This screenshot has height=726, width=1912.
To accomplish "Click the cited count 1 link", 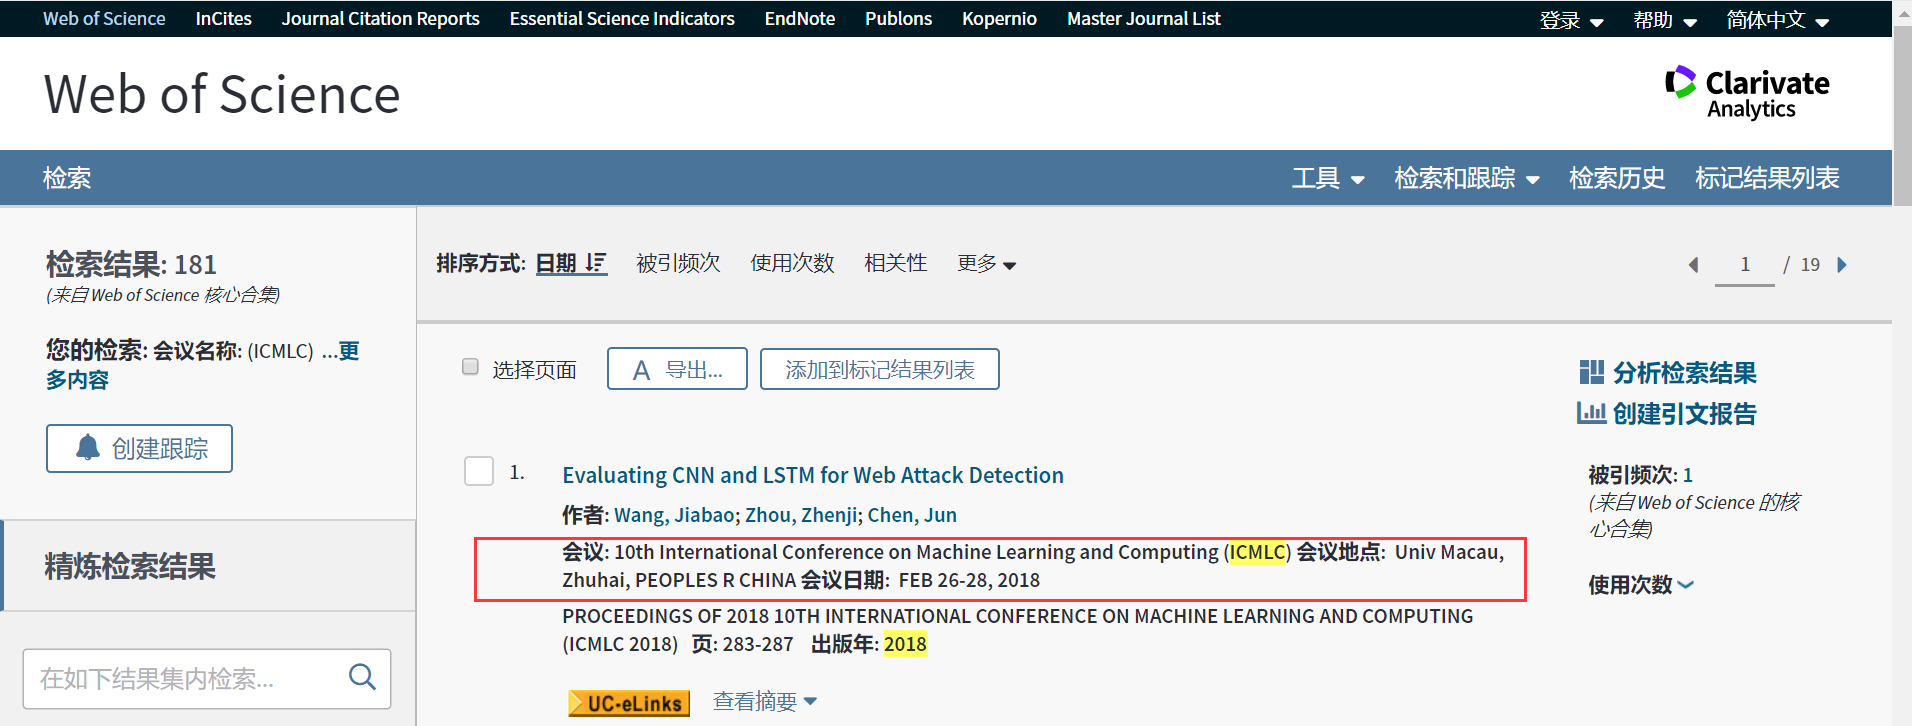I will pos(1688,475).
